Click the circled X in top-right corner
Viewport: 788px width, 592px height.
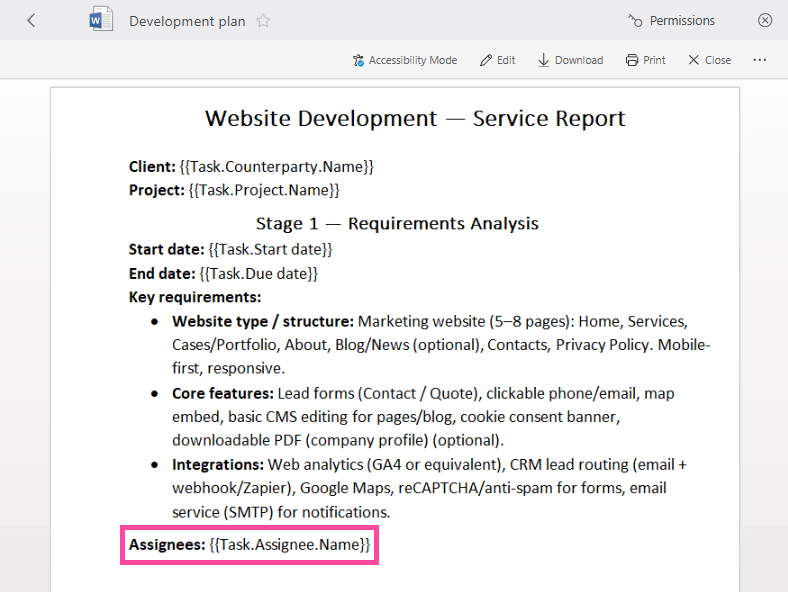coord(765,20)
